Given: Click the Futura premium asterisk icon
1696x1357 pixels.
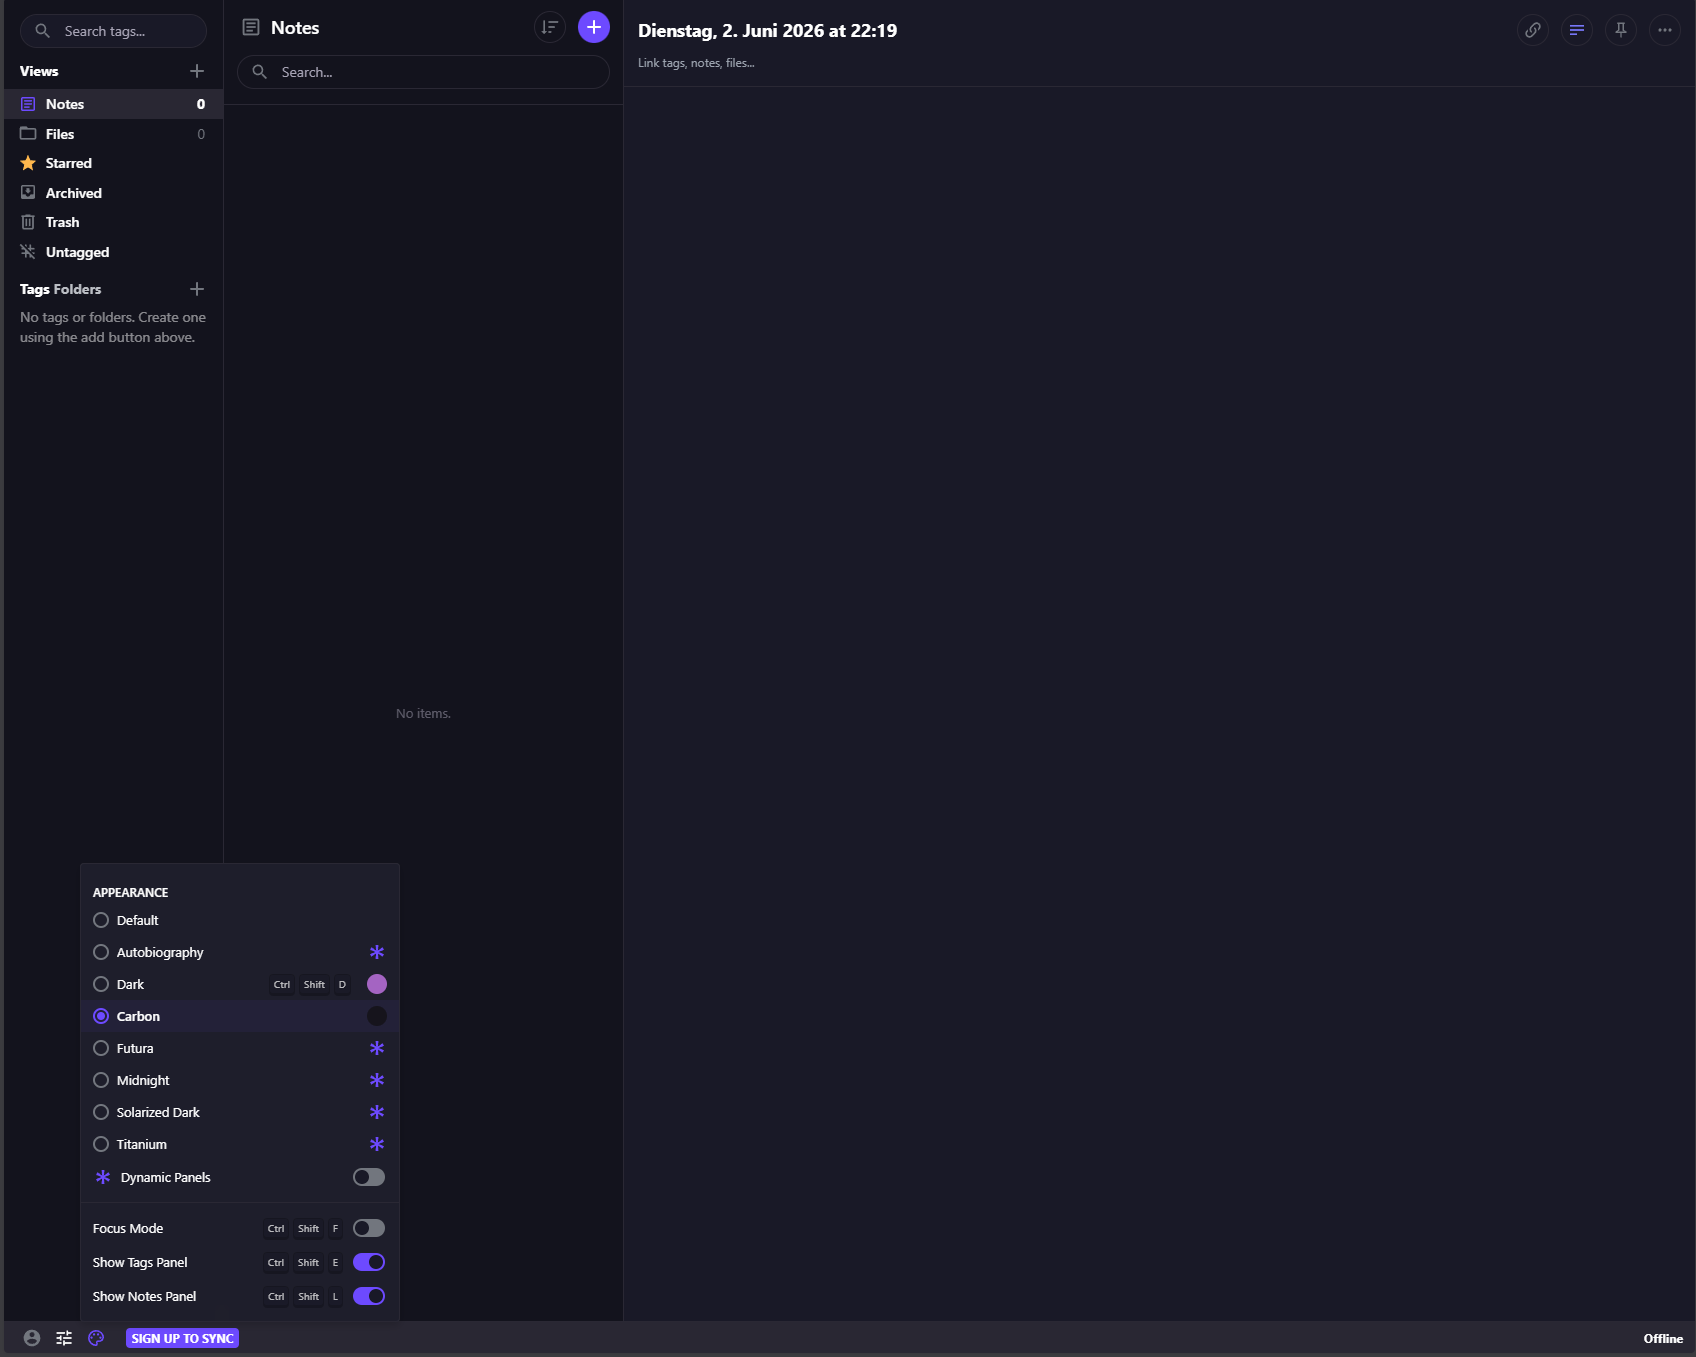Looking at the screenshot, I should [x=377, y=1048].
